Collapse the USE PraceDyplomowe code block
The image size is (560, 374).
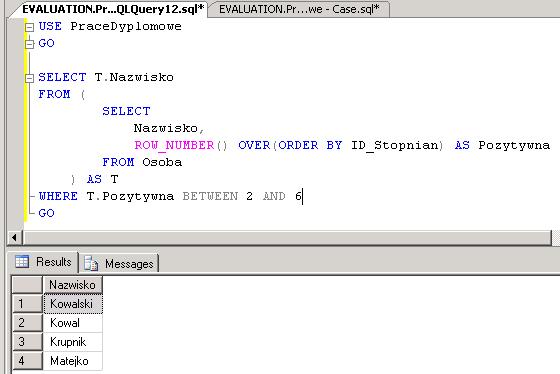(30, 27)
